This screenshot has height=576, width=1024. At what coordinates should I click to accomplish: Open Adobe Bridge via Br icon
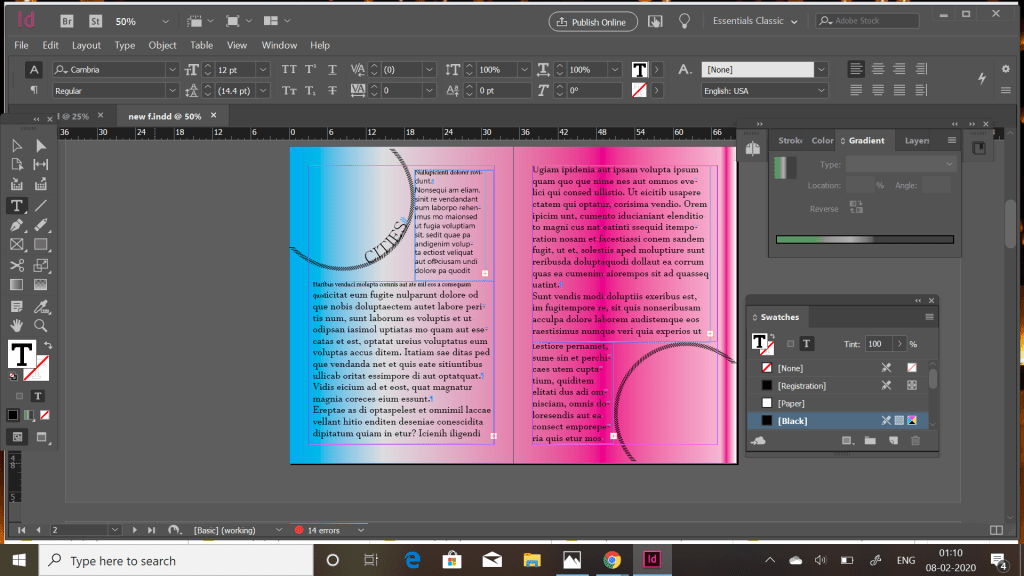pyautogui.click(x=66, y=21)
